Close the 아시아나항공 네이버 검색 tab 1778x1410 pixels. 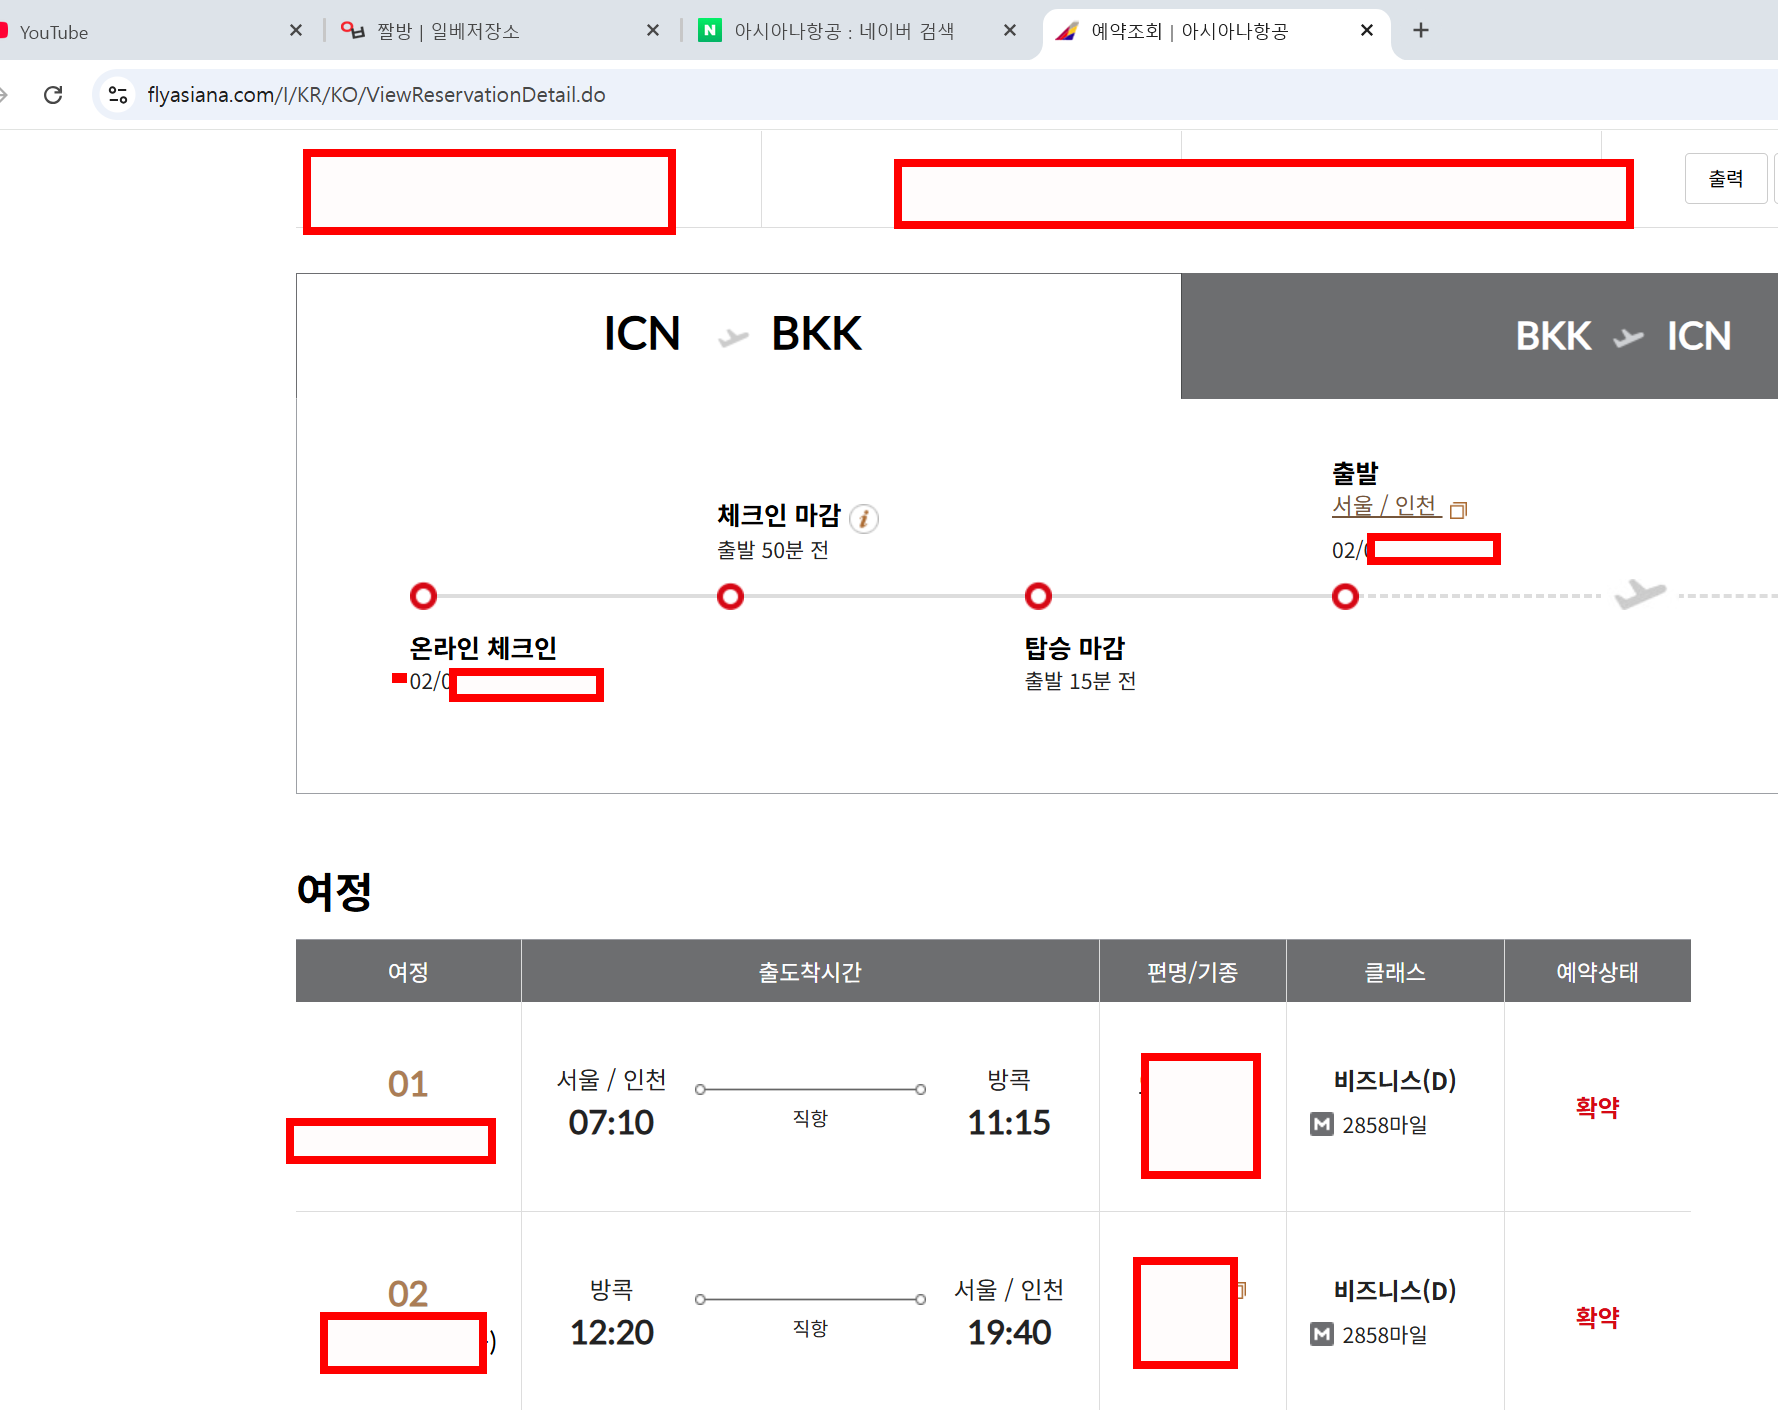[1009, 31]
